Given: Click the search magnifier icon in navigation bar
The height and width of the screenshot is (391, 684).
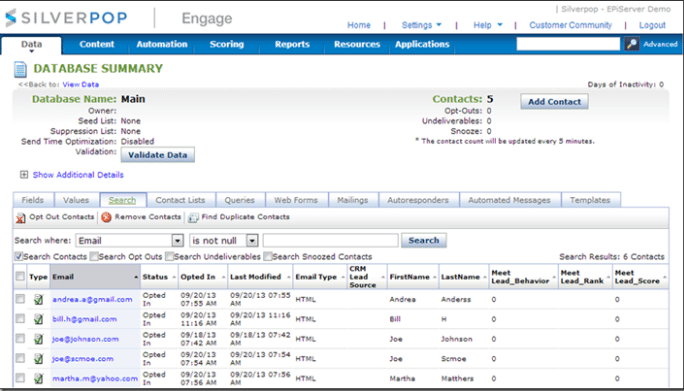Looking at the screenshot, I should 632,44.
